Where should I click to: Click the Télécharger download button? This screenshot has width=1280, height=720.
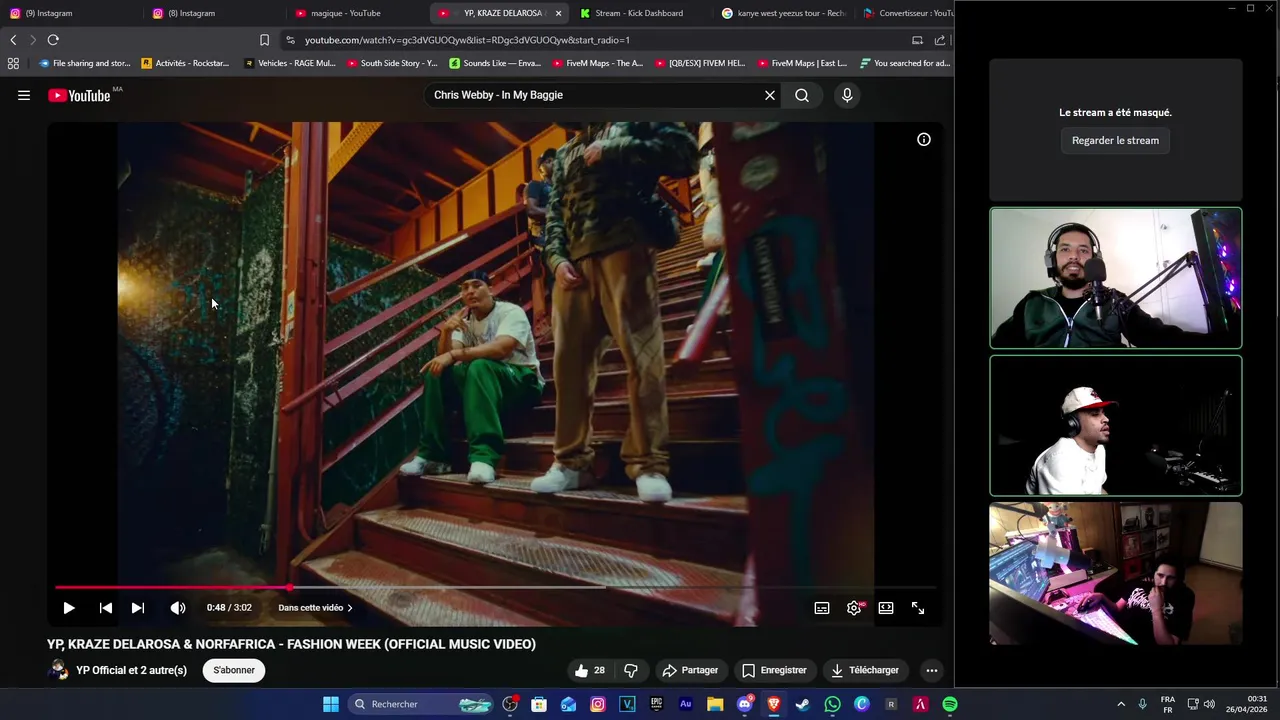click(x=864, y=670)
